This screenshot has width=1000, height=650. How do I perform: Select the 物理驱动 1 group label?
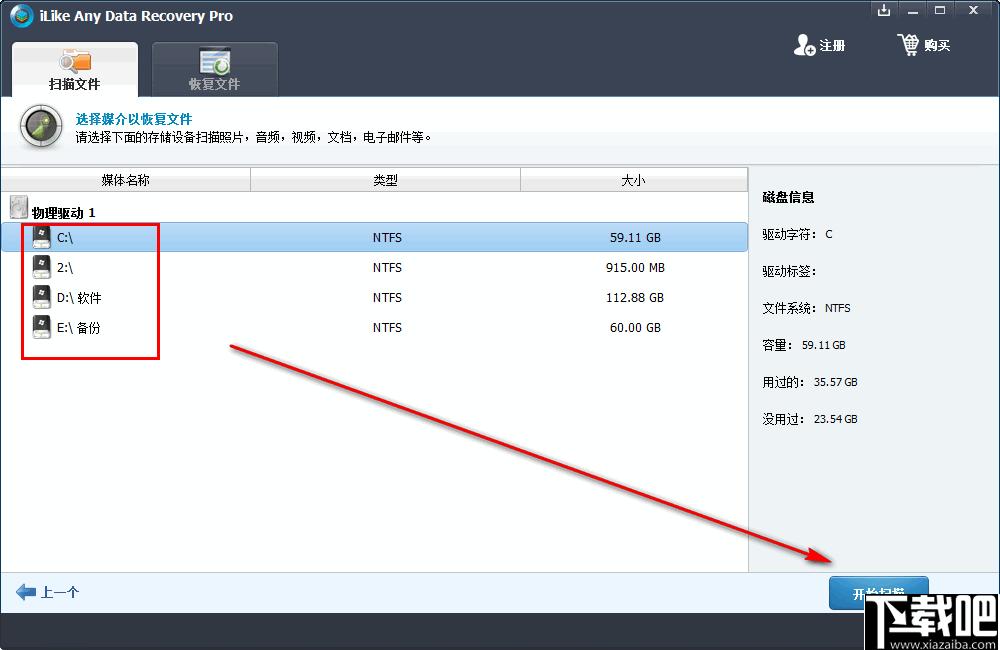click(64, 212)
